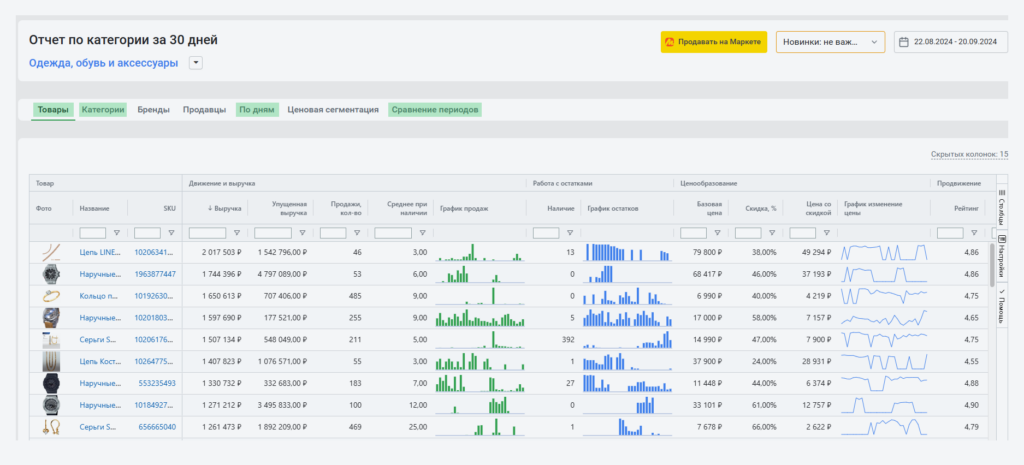Open category dropdown next to Одежда, обувь и аксессуары
This screenshot has height=465, width=1024.
tap(195, 63)
